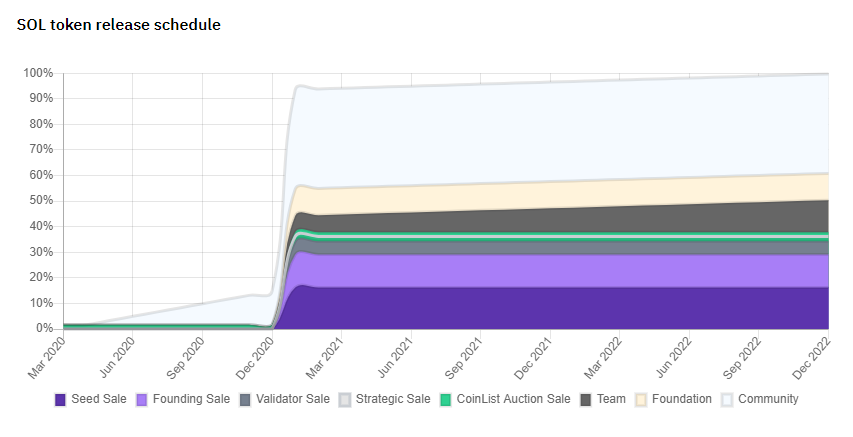Click the Dec 2022 x-axis label

coord(811,358)
